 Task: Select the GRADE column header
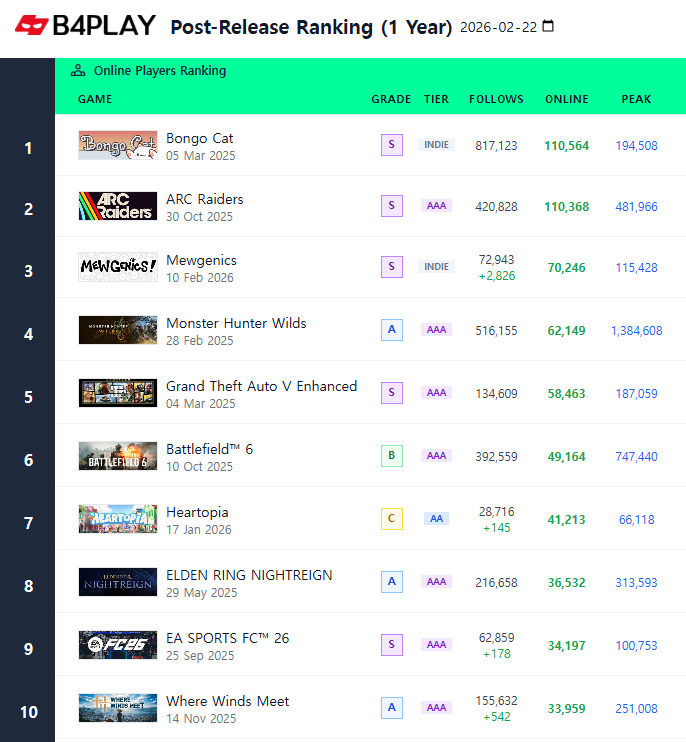click(x=391, y=99)
